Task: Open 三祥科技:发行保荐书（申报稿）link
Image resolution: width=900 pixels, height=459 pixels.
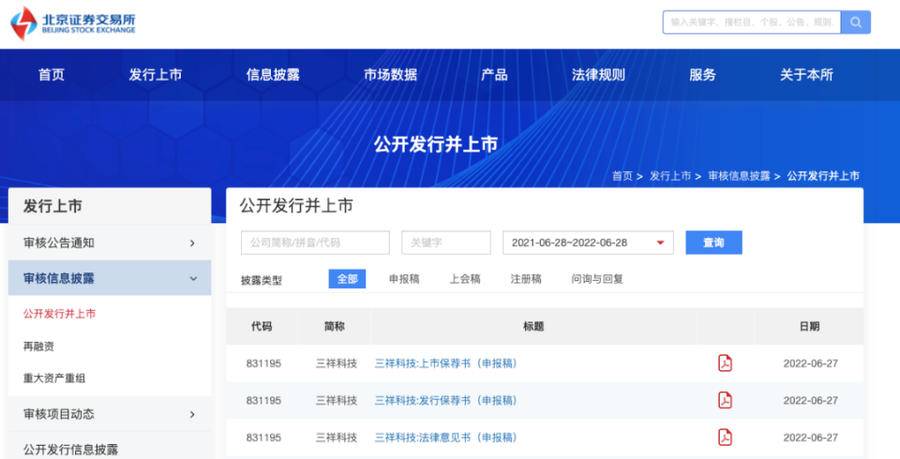Action: (x=446, y=400)
